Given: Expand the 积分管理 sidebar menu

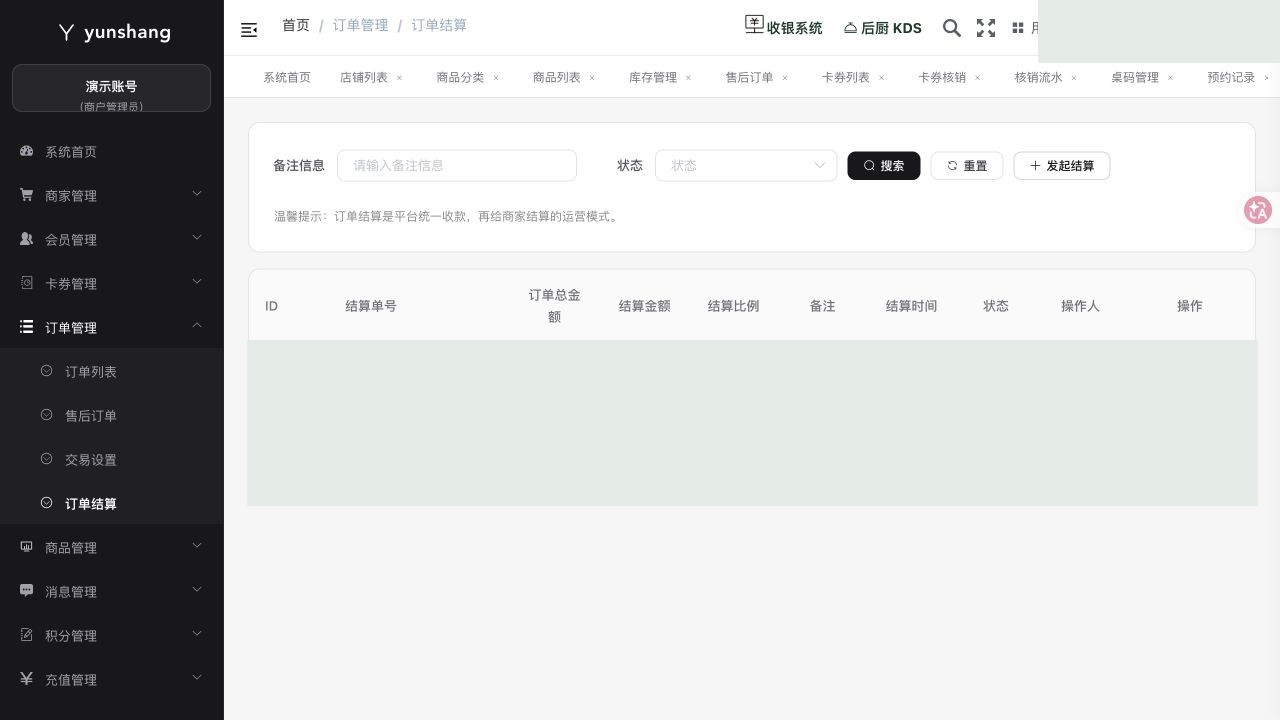Looking at the screenshot, I should [112, 636].
